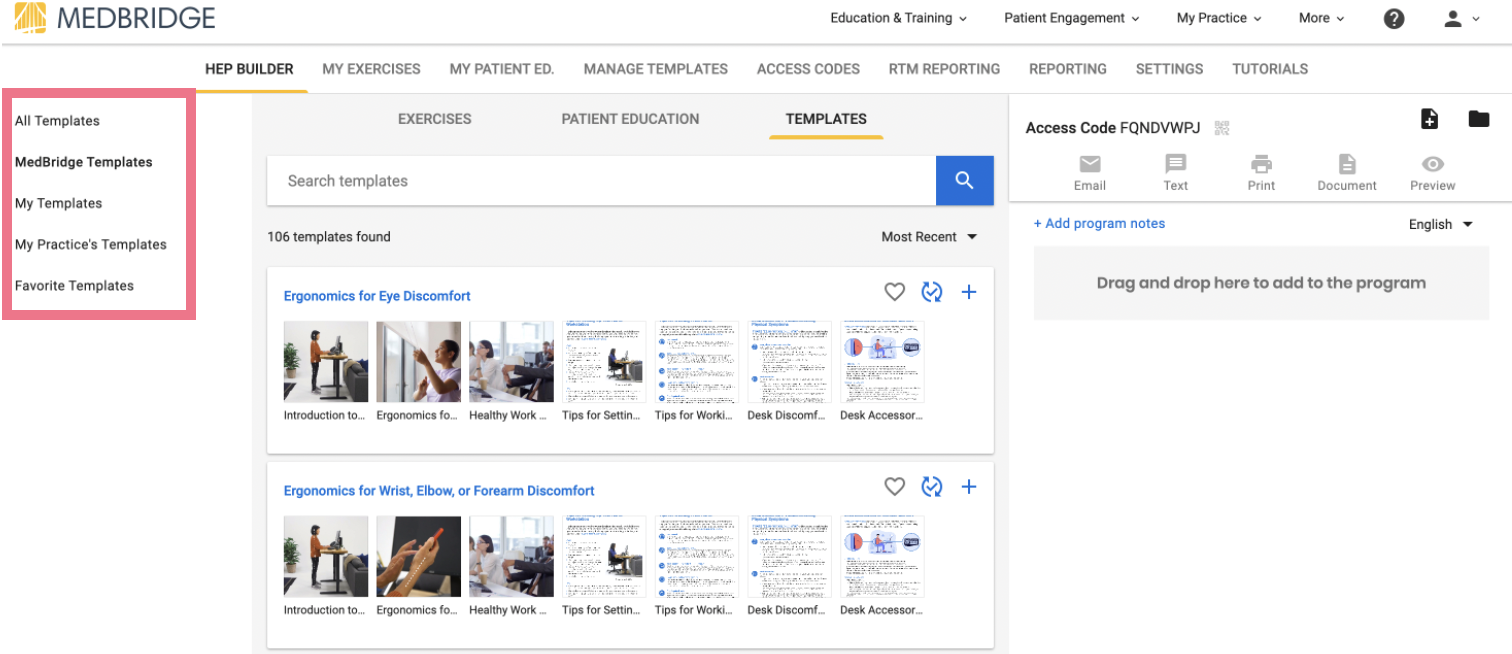The image size is (1512, 654).
Task: Switch to the PATIENT EDUCATION sub-tab
Action: tap(630, 119)
